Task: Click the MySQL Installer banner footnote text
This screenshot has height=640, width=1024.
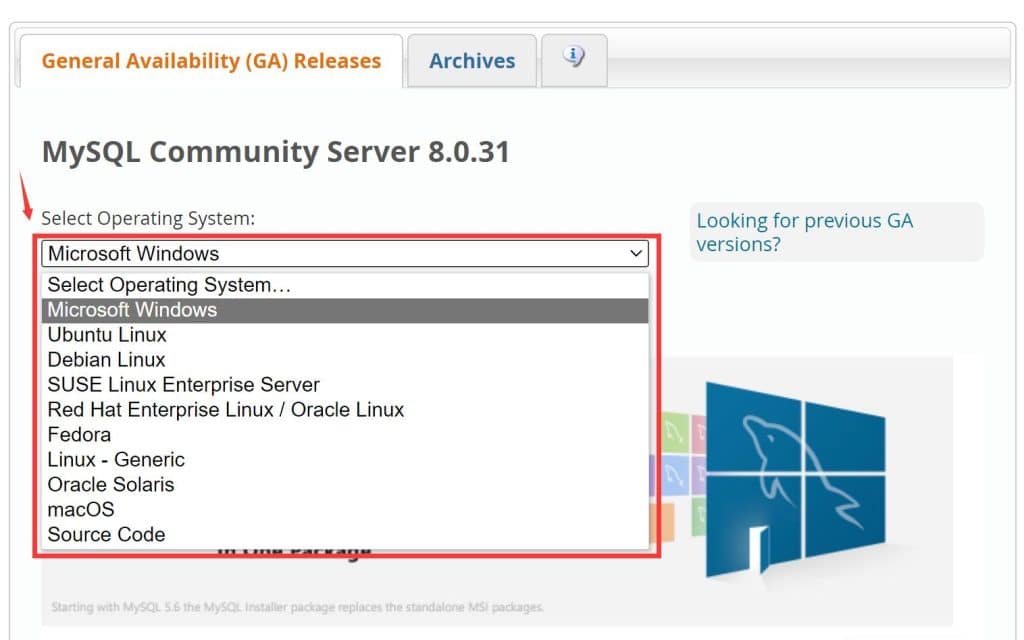Action: point(297,607)
